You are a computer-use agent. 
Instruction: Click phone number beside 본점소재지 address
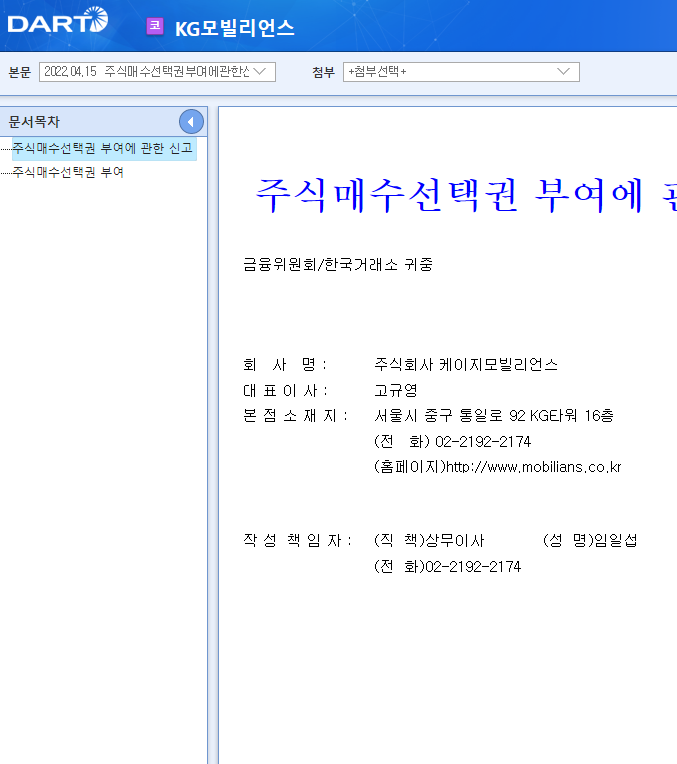pos(483,442)
